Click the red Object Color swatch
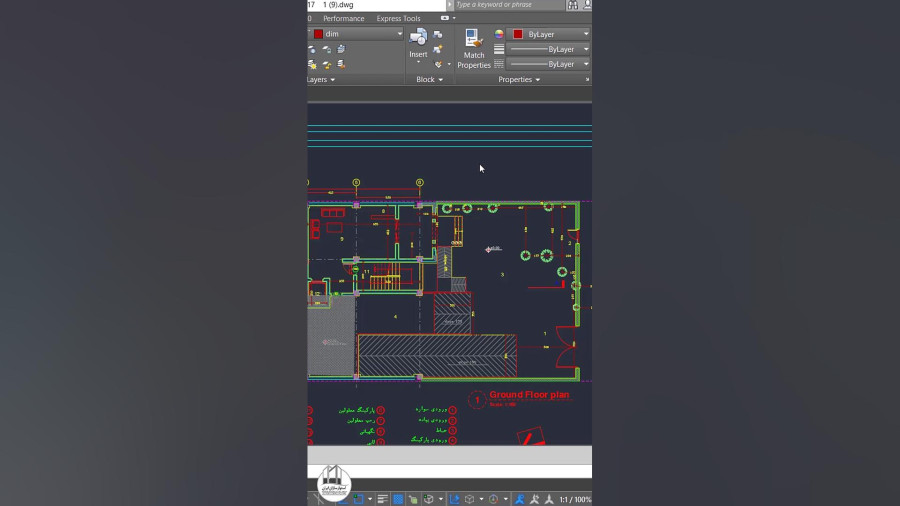 click(518, 34)
